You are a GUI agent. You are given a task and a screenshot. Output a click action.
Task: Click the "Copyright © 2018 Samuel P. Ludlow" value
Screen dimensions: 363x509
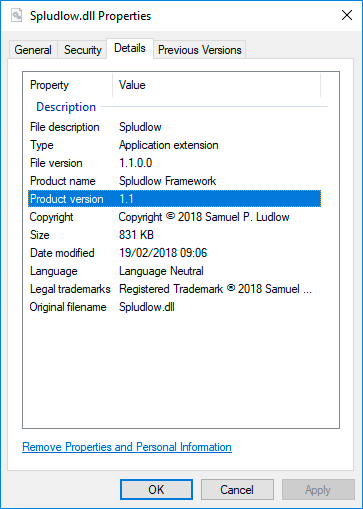pyautogui.click(x=204, y=217)
